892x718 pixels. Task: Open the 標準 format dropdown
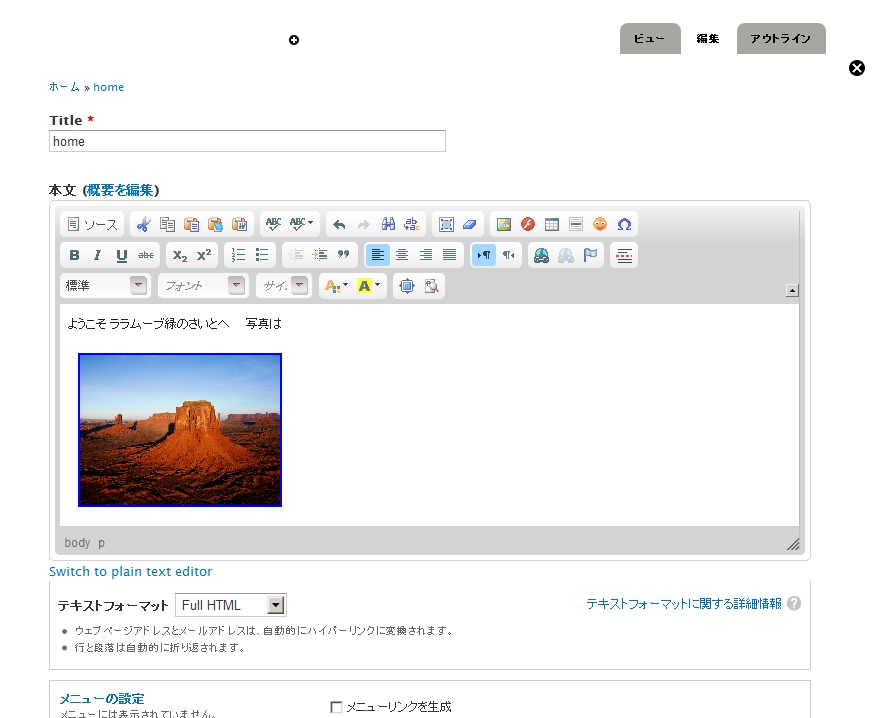coord(105,286)
